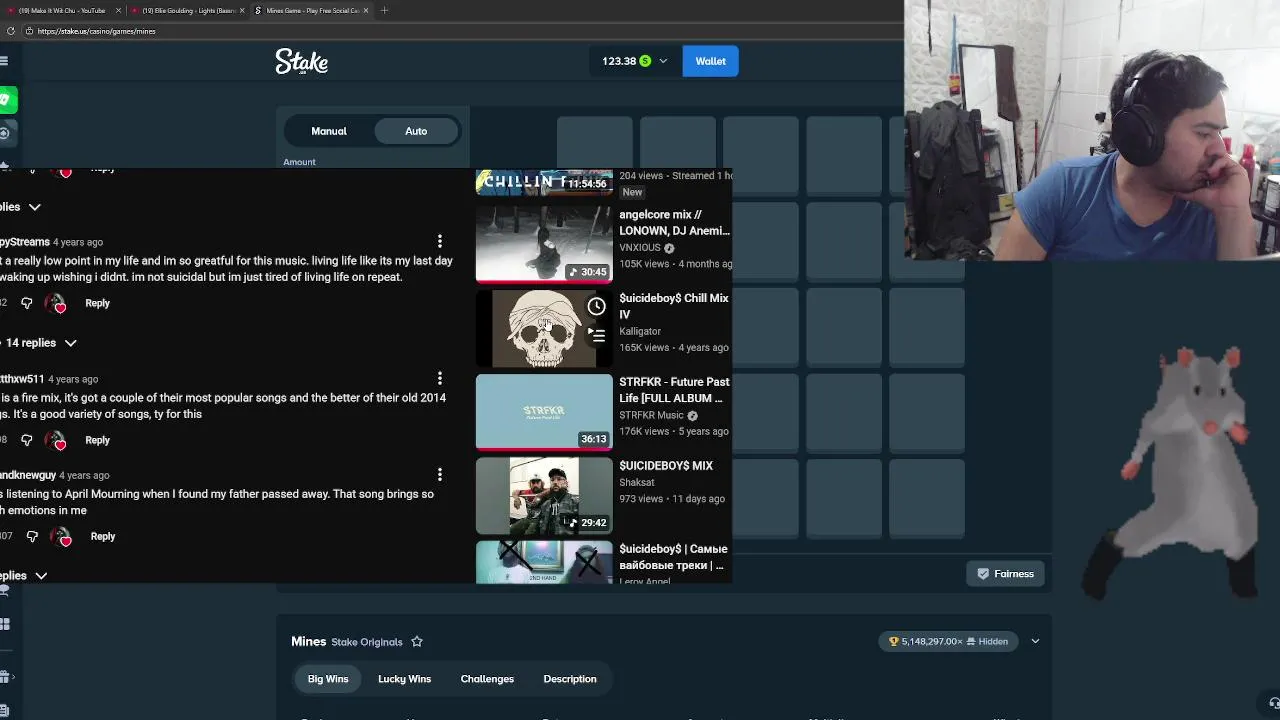Screen dimensions: 1280x720
Task: Click the Fairness button
Action: click(1005, 574)
